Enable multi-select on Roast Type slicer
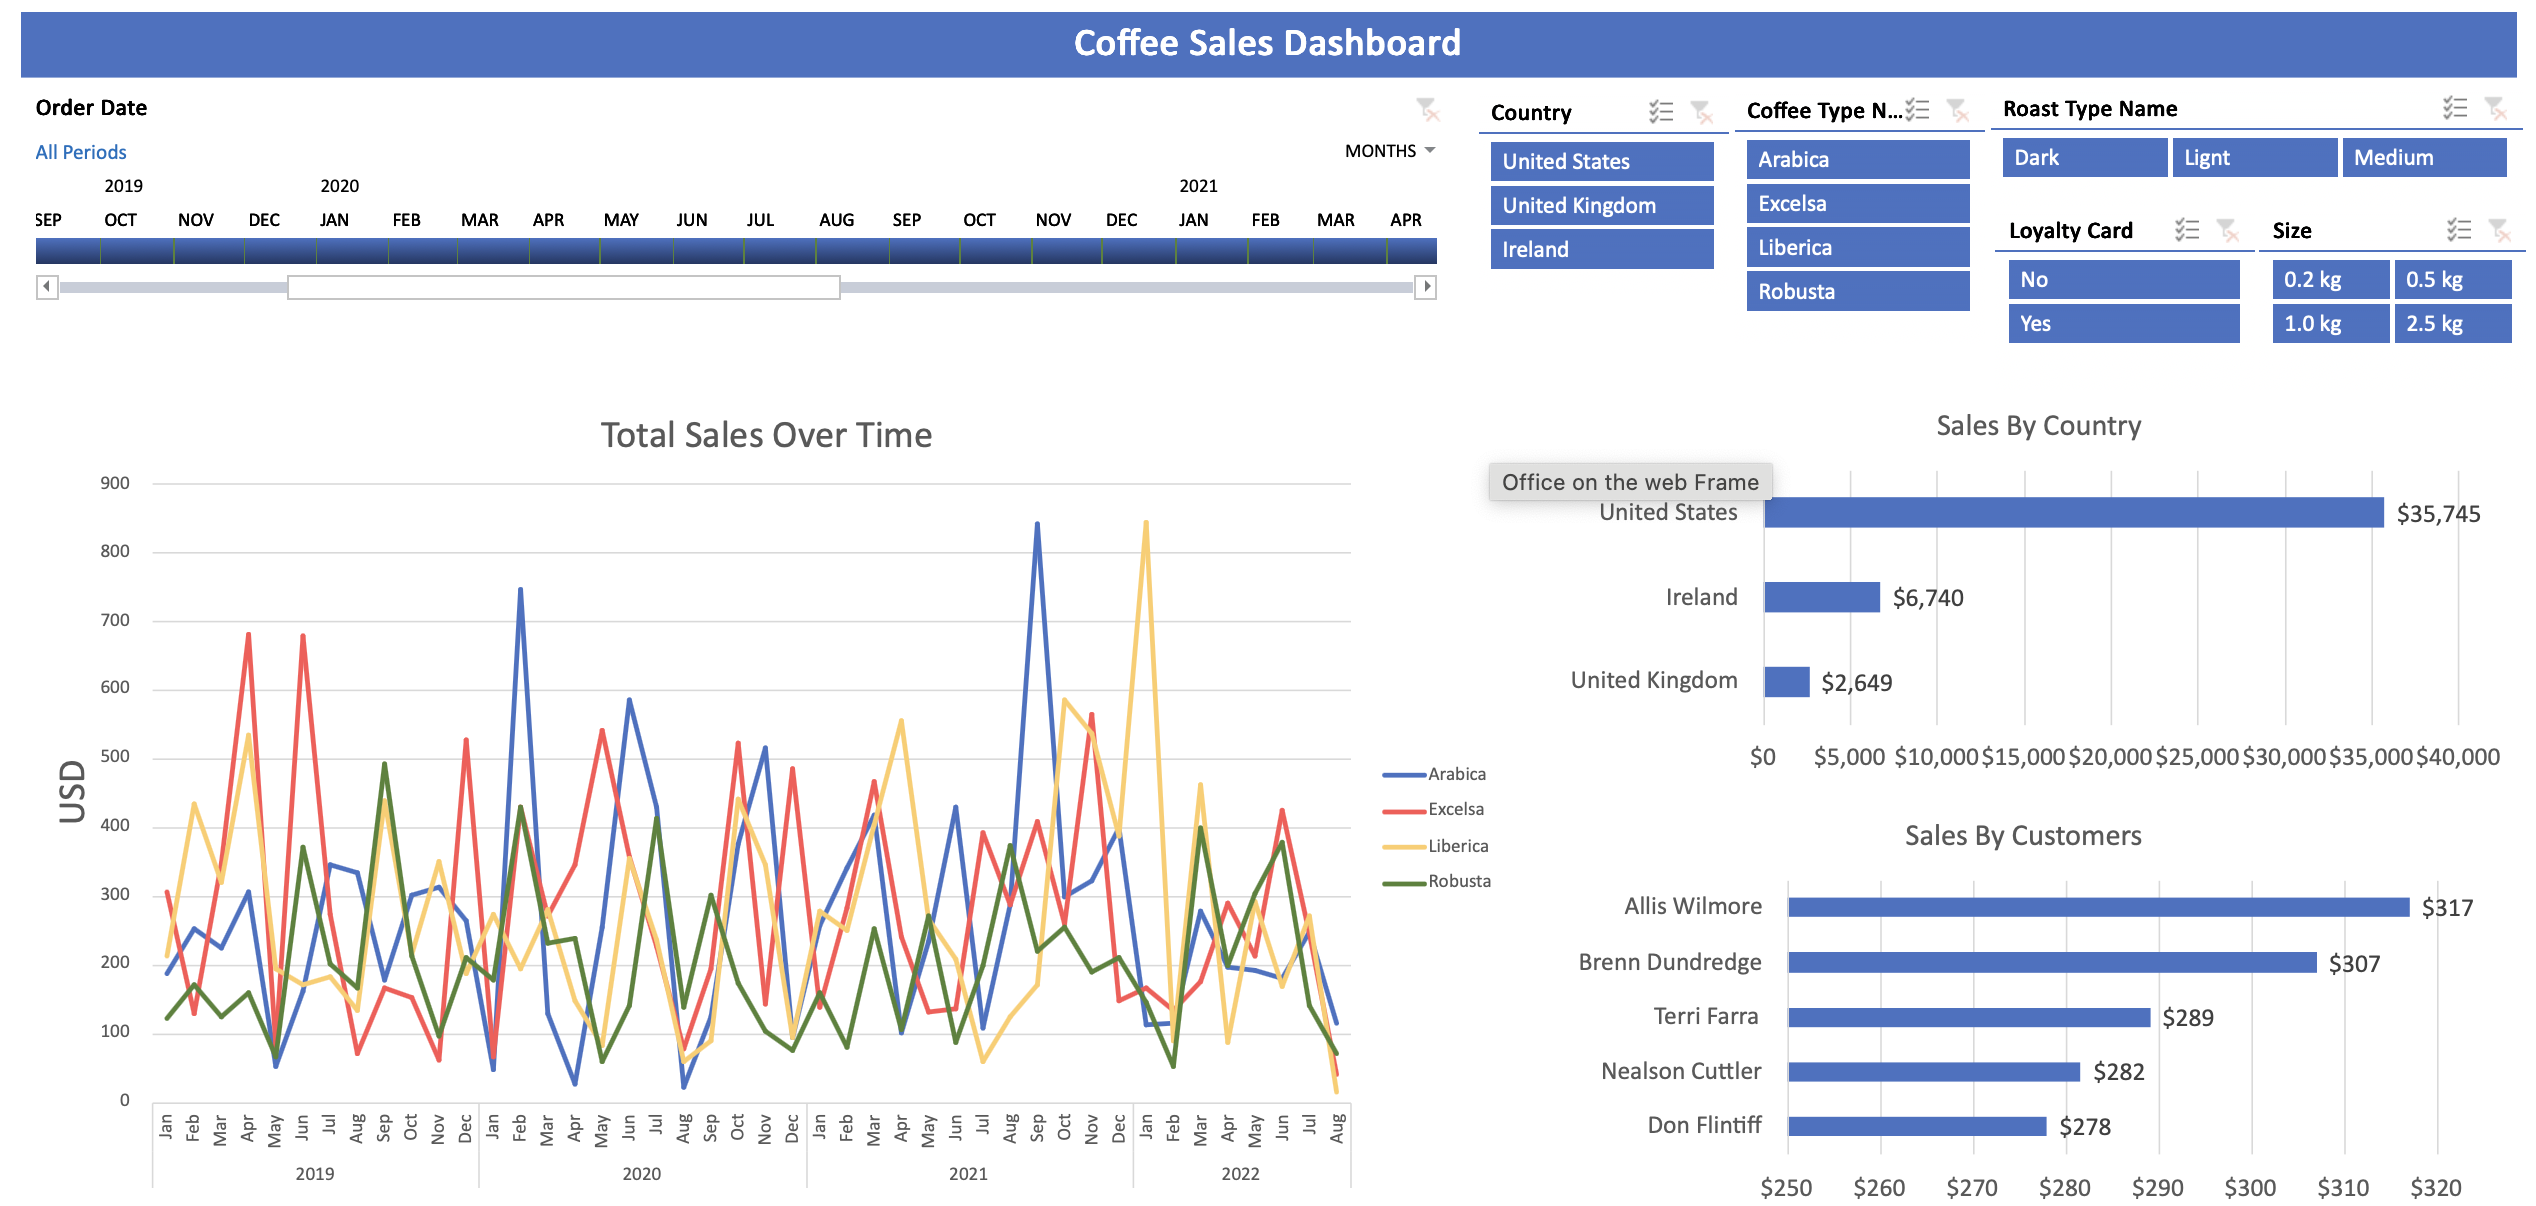 2455,108
